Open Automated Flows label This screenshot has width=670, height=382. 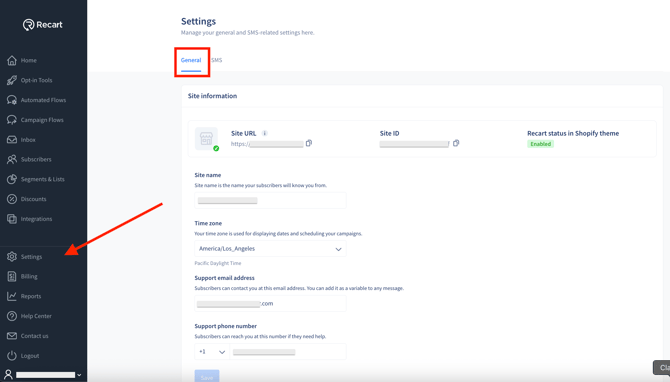[x=43, y=100]
